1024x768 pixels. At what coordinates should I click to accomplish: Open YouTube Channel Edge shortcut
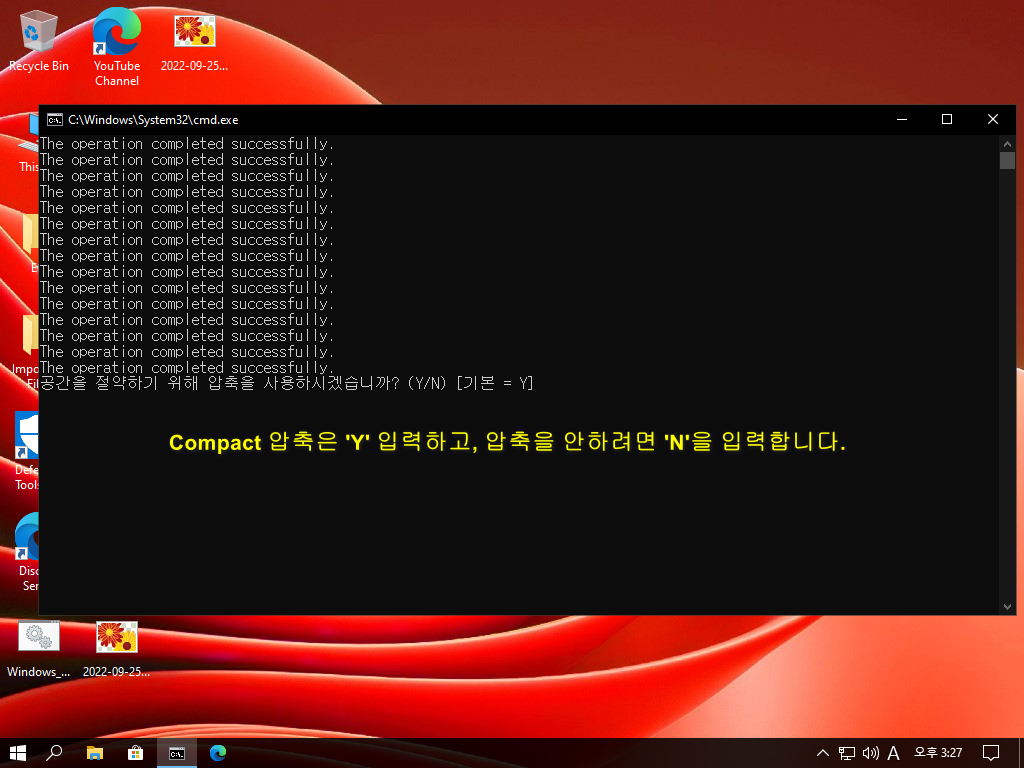pyautogui.click(x=116, y=47)
